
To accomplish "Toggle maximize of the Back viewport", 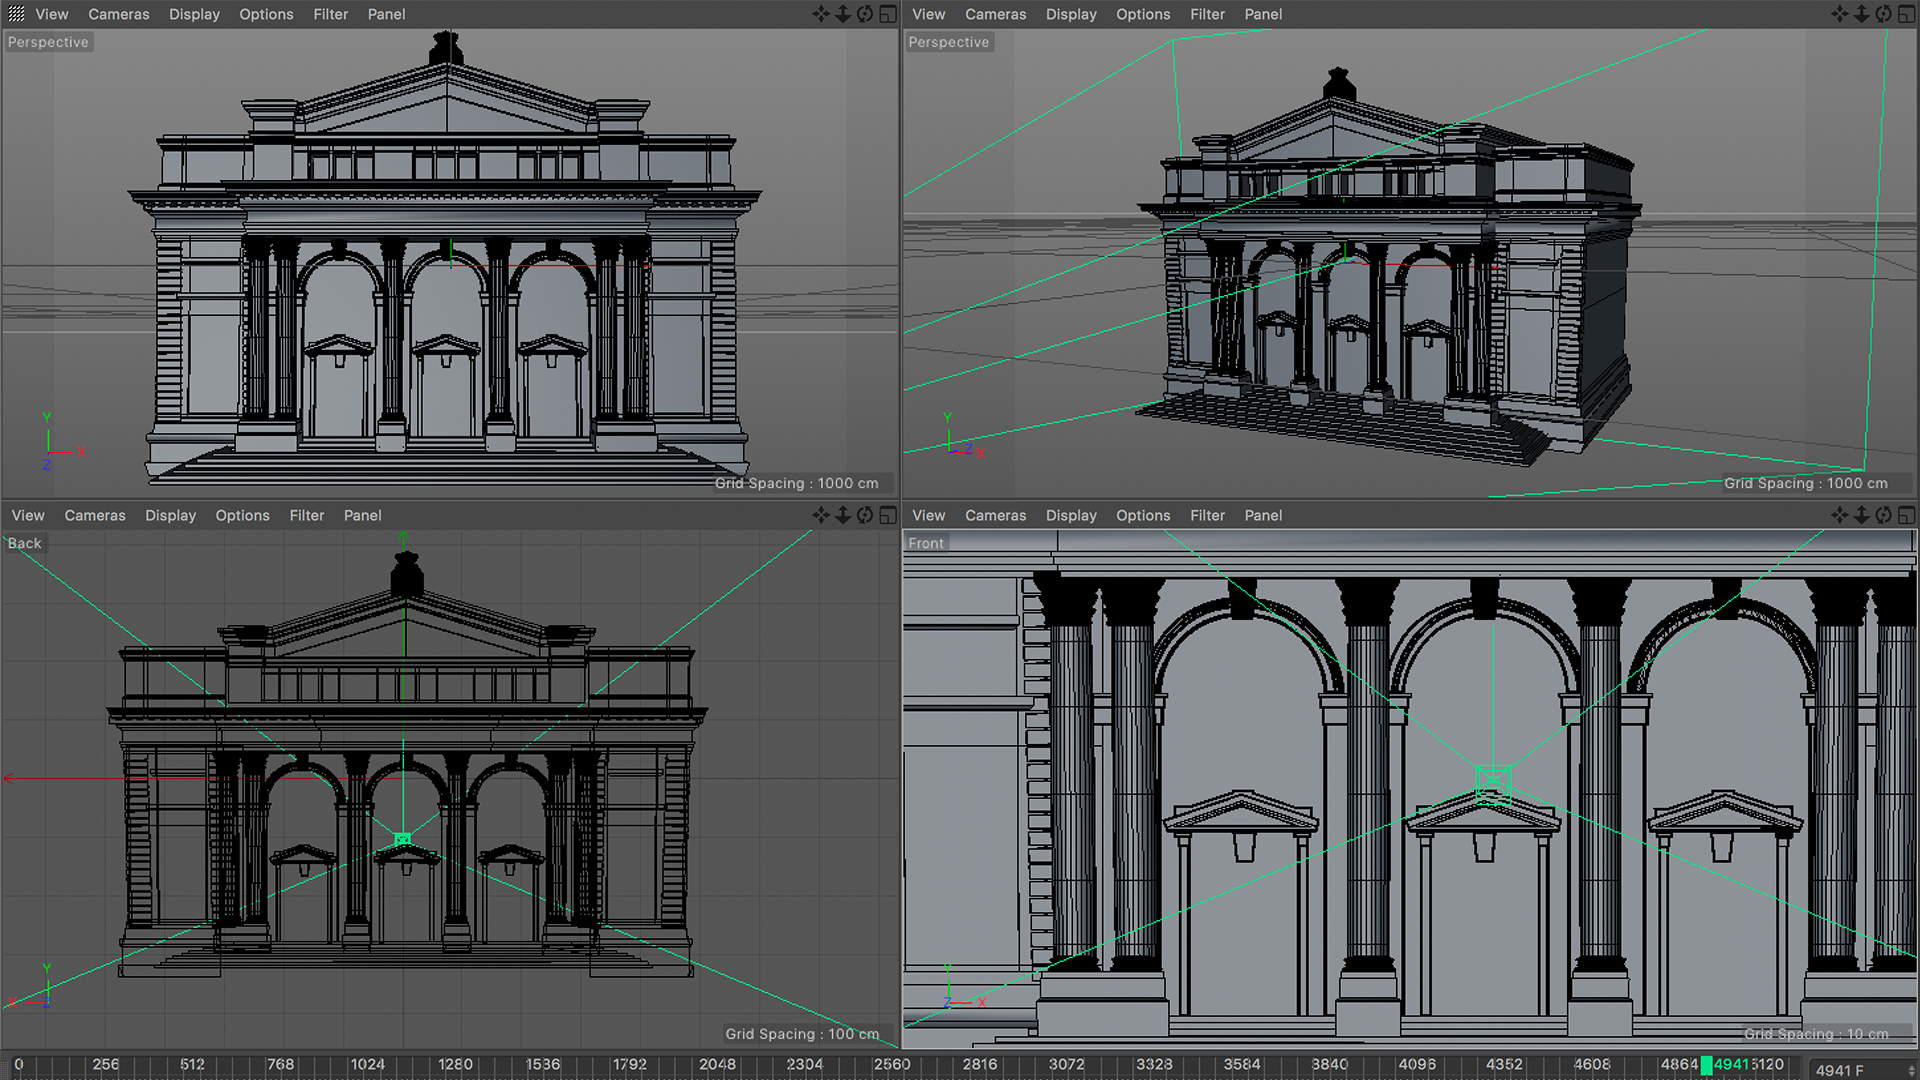I will 887,515.
